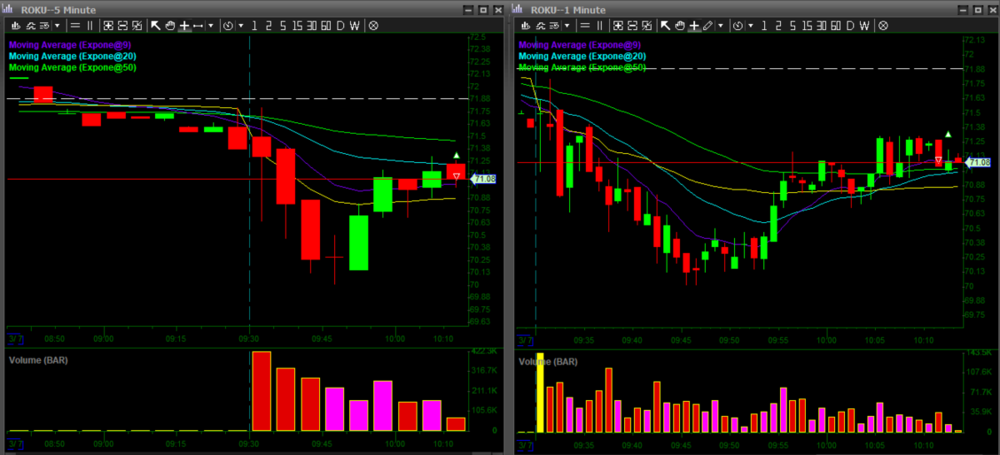This screenshot has width=1000, height=455.
Task: Click the first chart-type icon in 5 Minute toolbar
Action: 16,25
